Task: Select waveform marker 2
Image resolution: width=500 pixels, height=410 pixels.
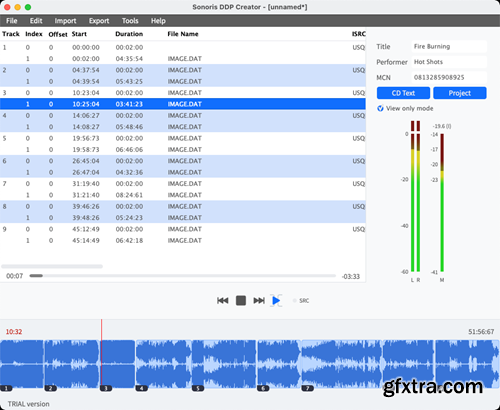Action: (51, 388)
